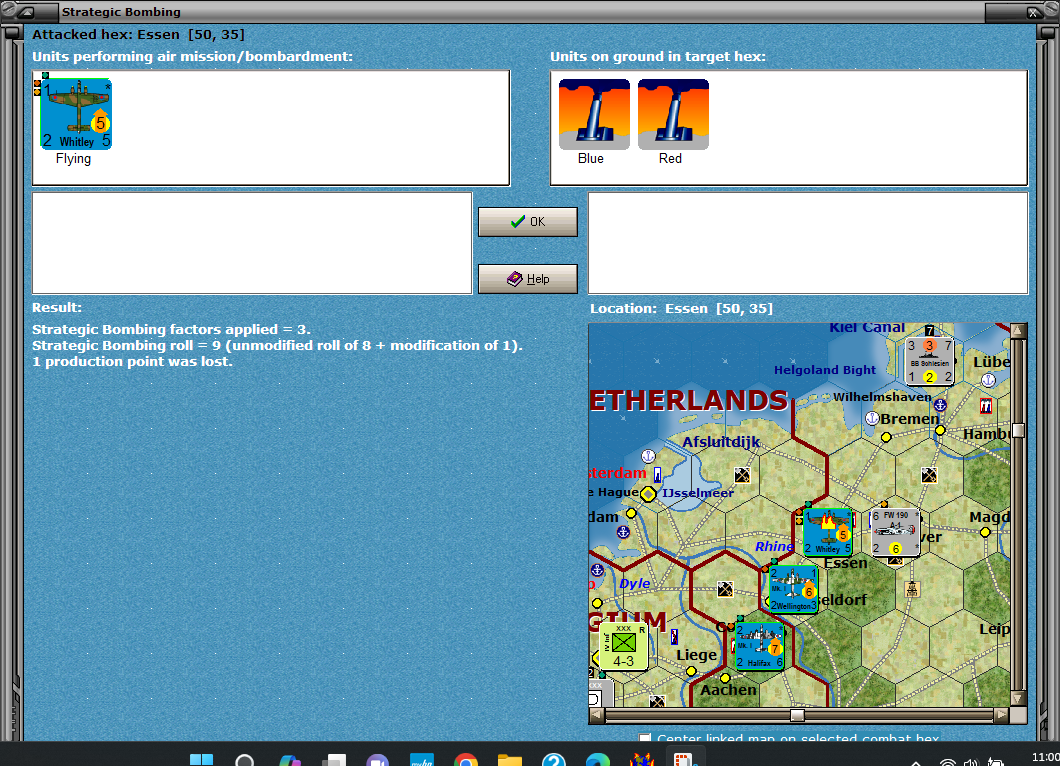Click the IJsselmeer label on map

pyautogui.click(x=698, y=493)
